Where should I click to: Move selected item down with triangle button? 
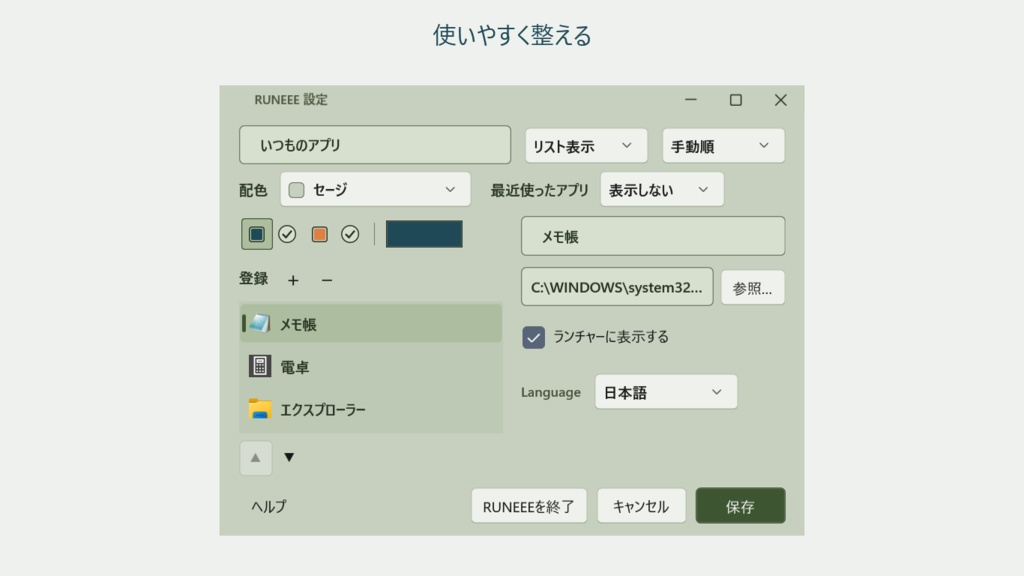click(x=289, y=457)
